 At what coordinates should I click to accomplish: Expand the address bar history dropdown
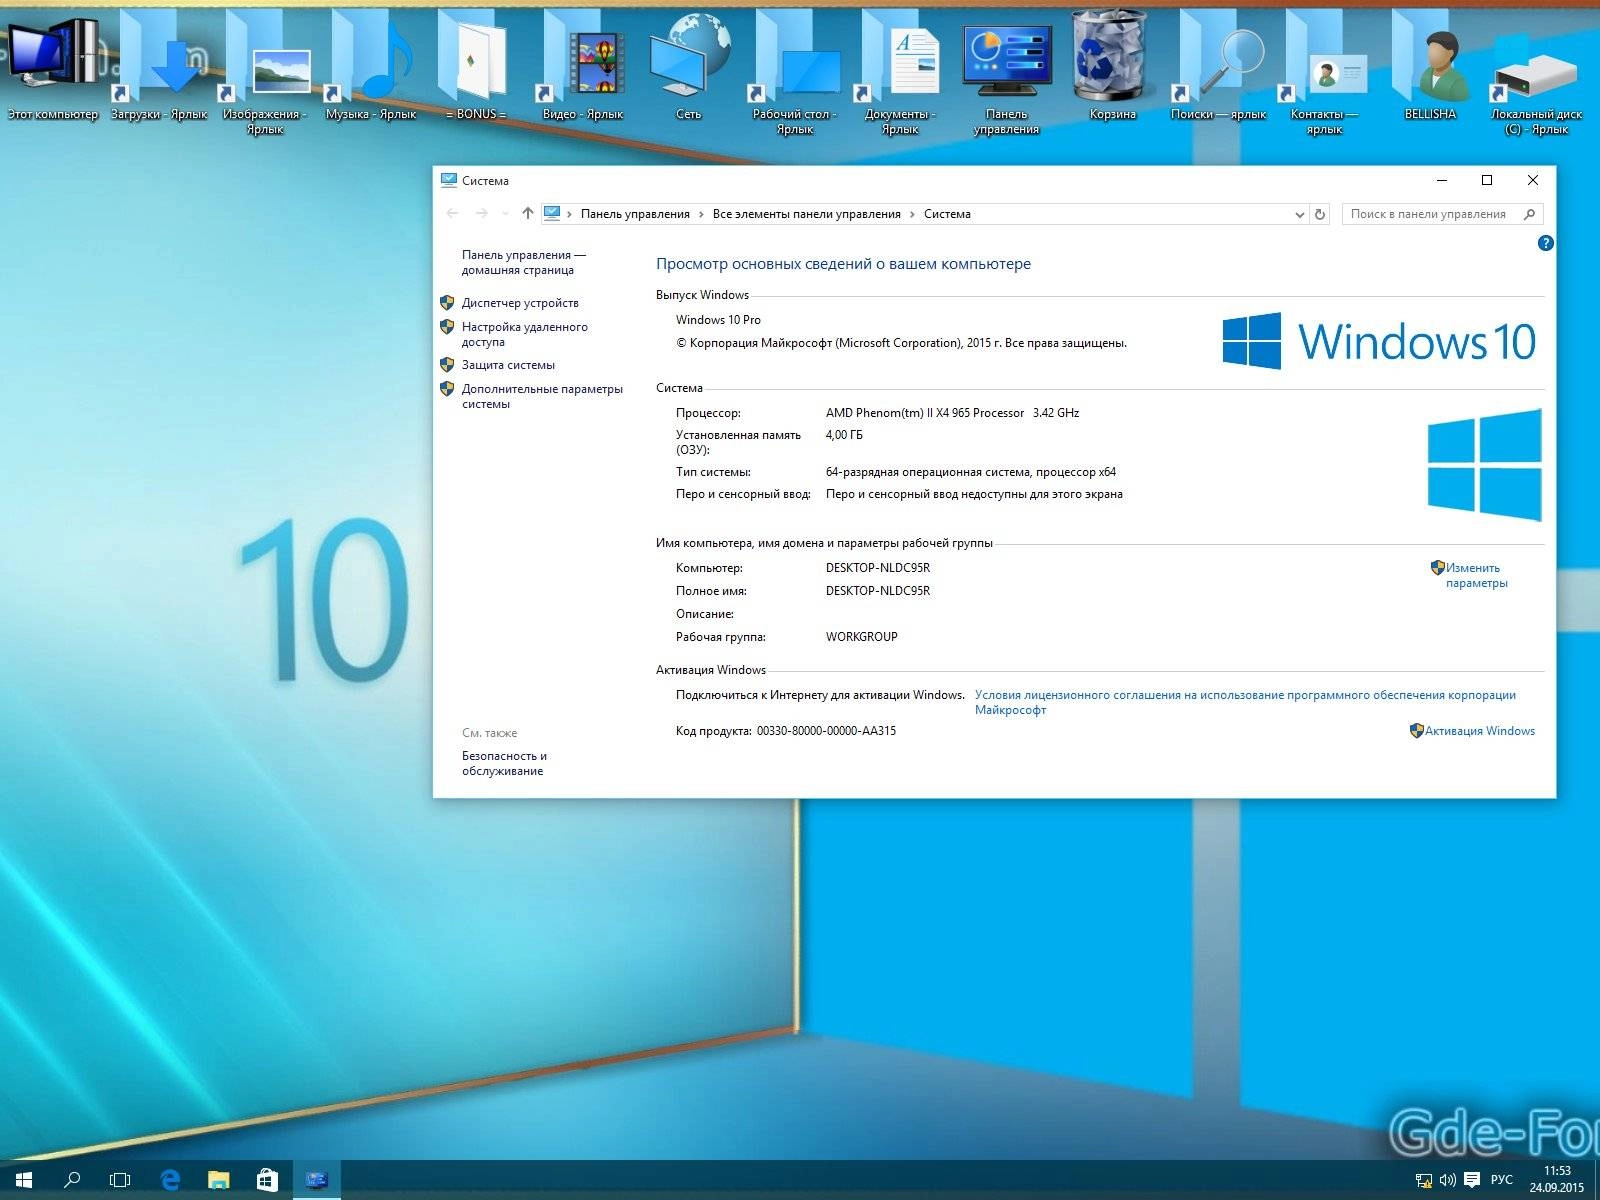pyautogui.click(x=1299, y=214)
